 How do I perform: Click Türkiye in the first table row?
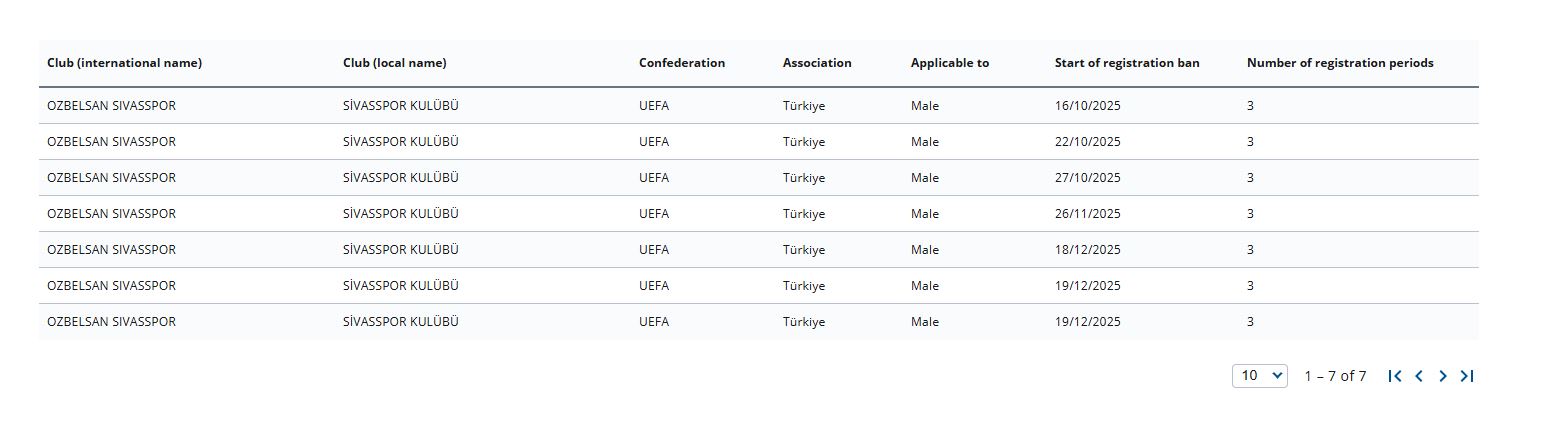pos(804,106)
